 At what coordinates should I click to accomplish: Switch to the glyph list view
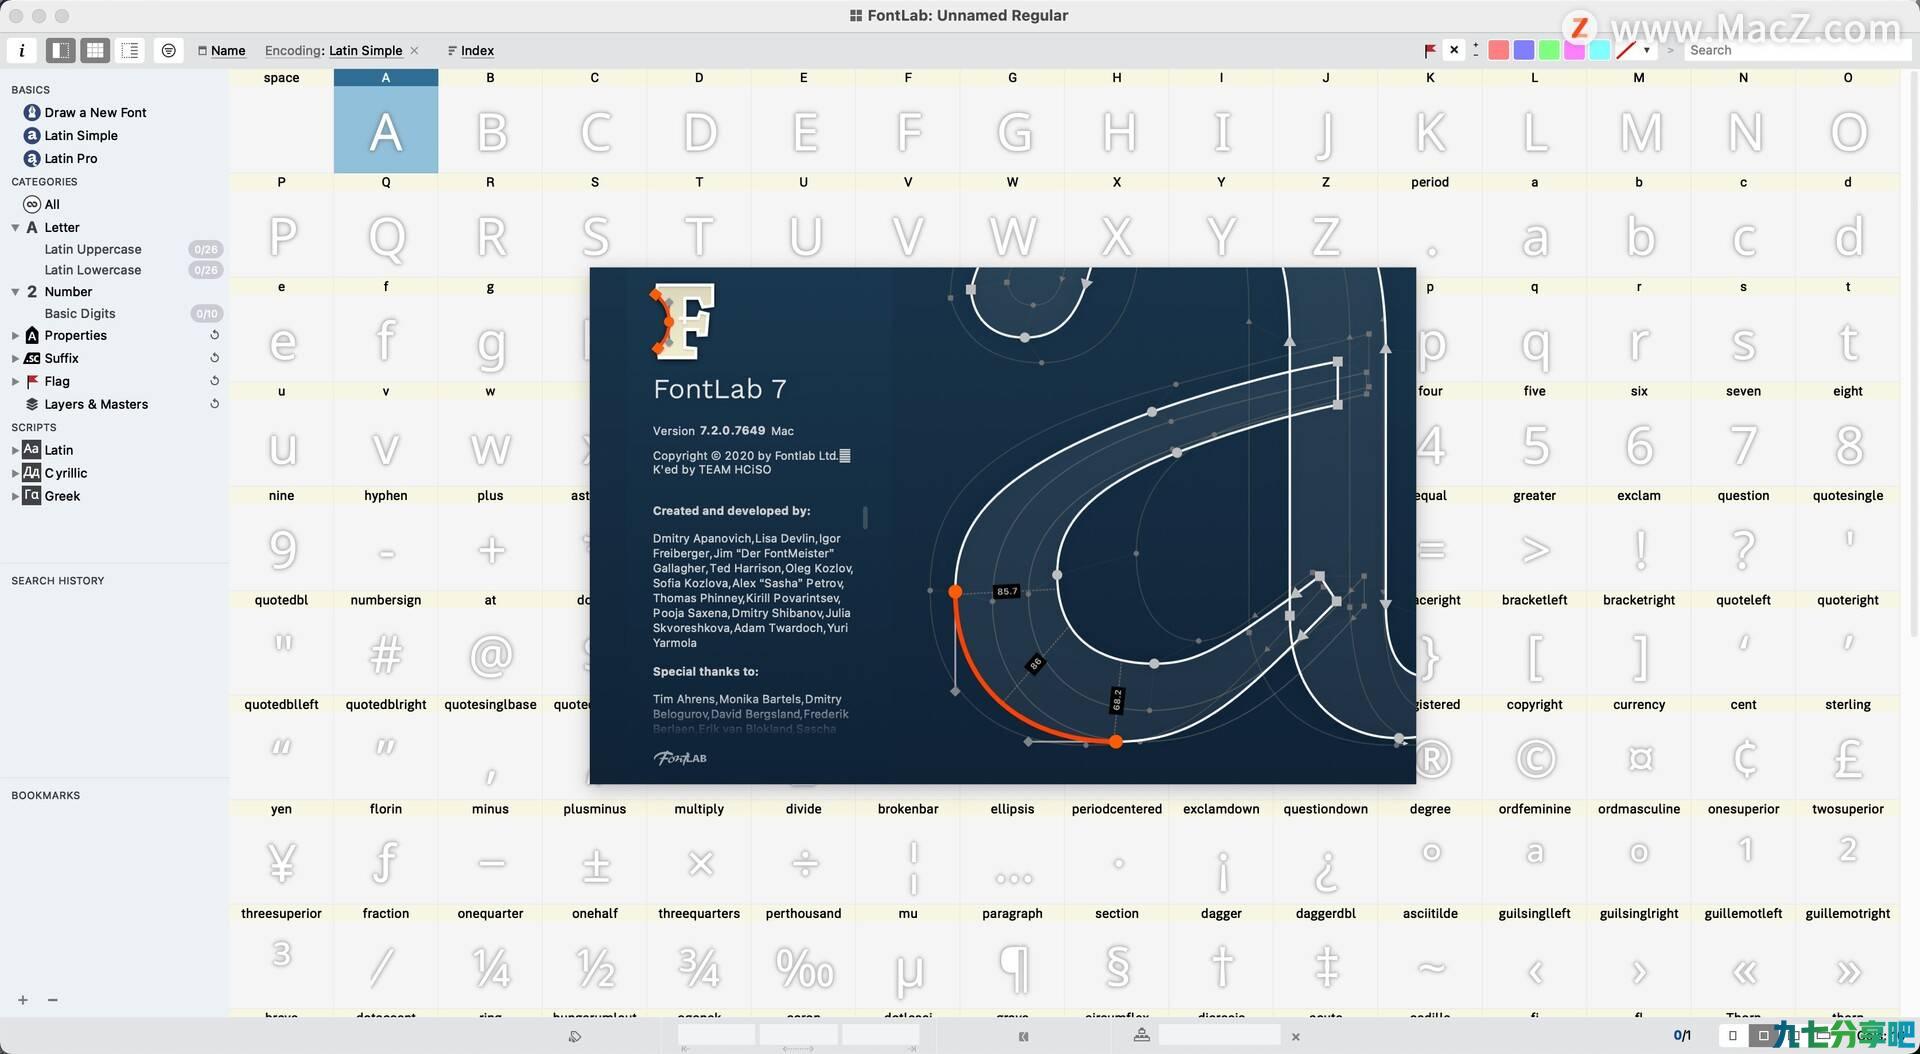tap(130, 50)
